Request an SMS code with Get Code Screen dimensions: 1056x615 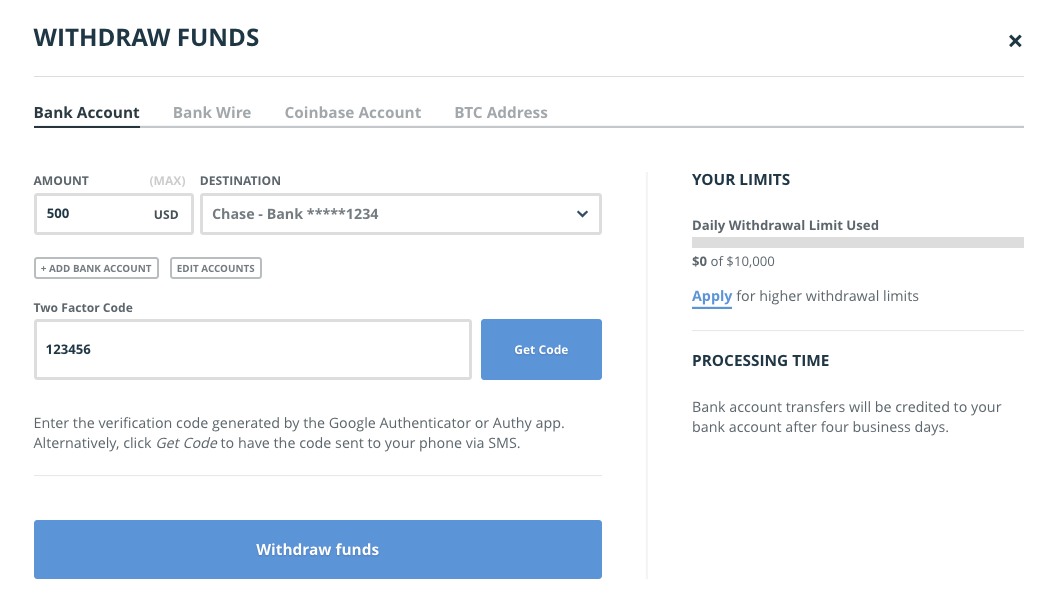click(x=541, y=350)
